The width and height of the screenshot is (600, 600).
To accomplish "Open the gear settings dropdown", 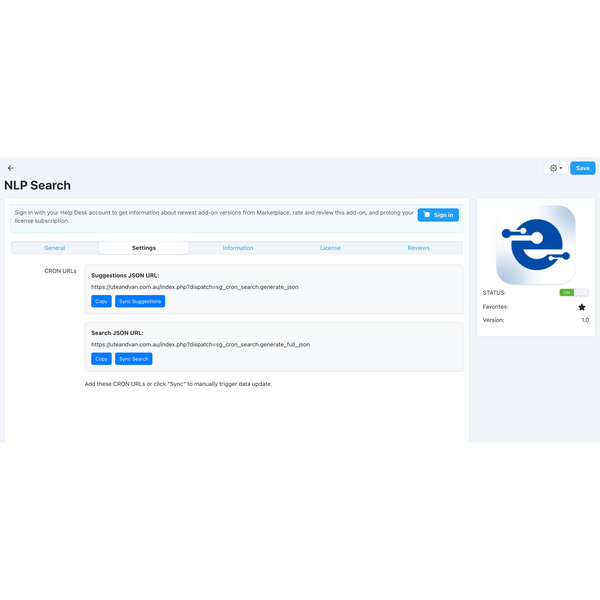I will 555,168.
